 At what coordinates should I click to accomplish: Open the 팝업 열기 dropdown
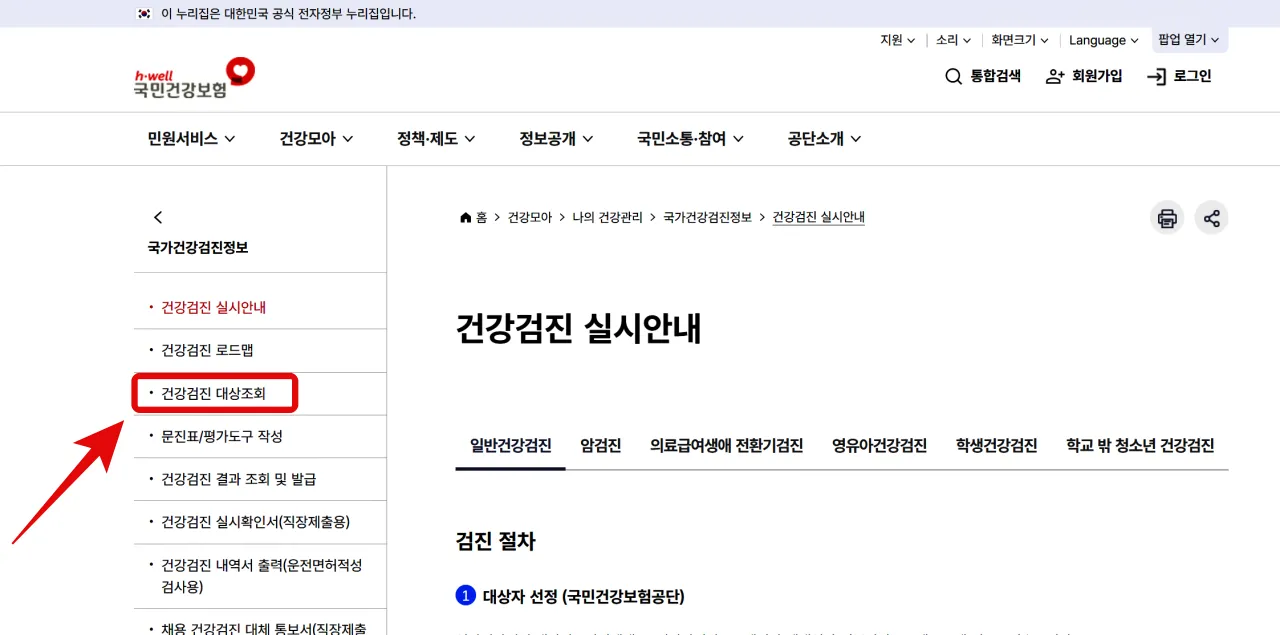click(1188, 40)
